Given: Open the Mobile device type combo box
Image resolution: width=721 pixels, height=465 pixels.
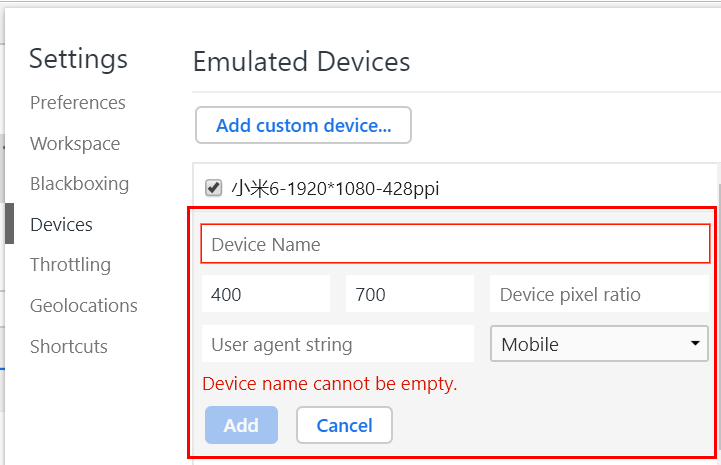Looking at the screenshot, I should 599,344.
